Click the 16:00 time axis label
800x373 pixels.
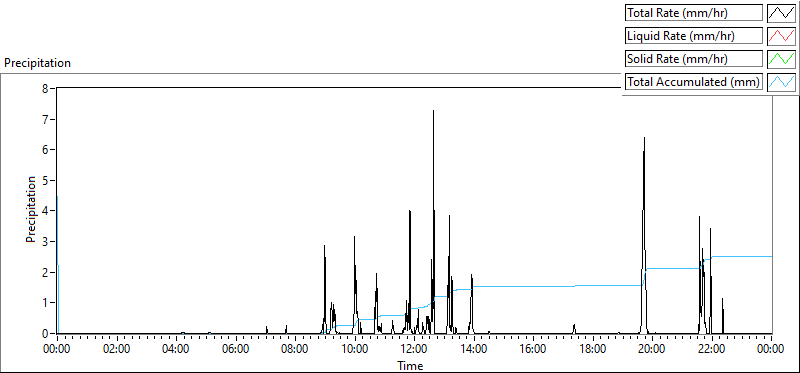pyautogui.click(x=533, y=349)
